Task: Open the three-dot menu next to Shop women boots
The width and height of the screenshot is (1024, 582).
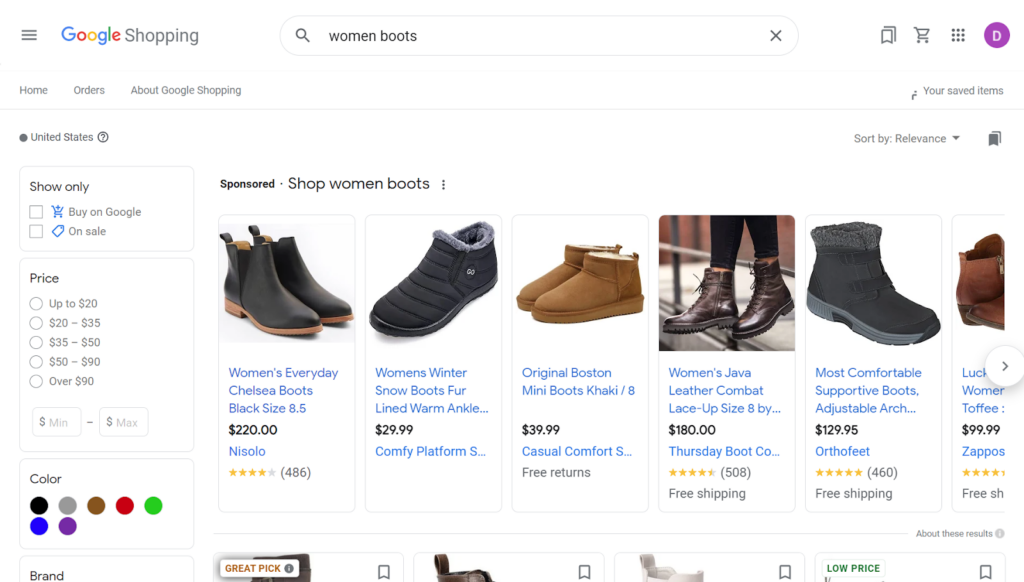Action: point(443,185)
